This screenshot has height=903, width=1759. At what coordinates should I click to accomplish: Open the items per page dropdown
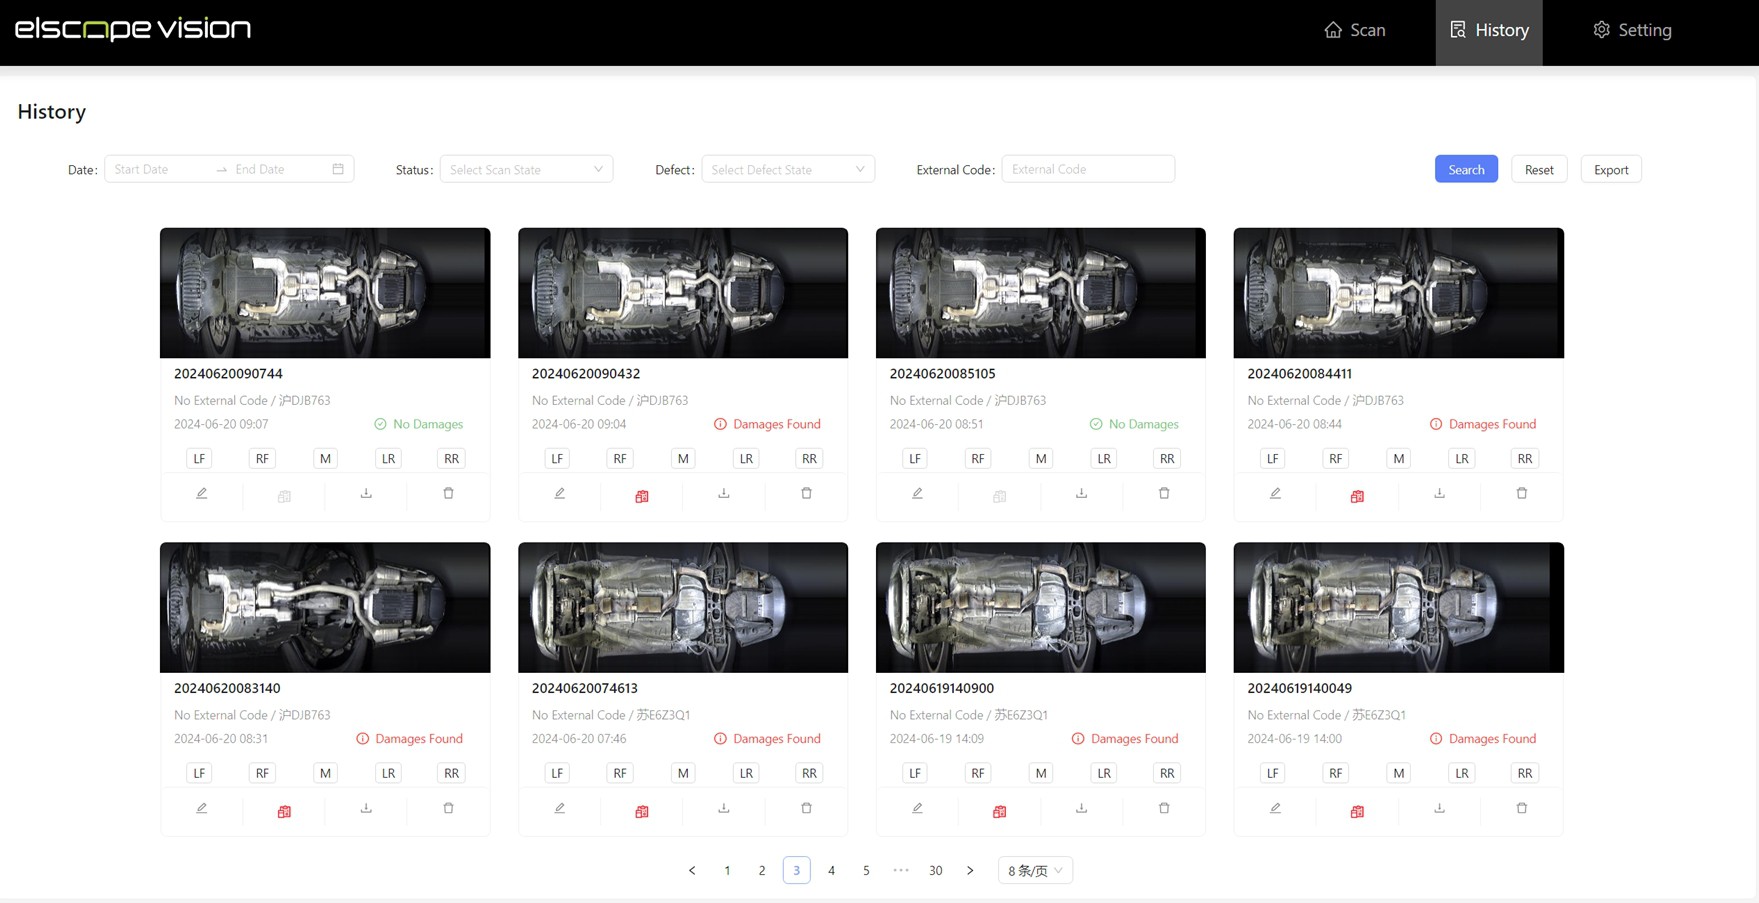point(1035,870)
